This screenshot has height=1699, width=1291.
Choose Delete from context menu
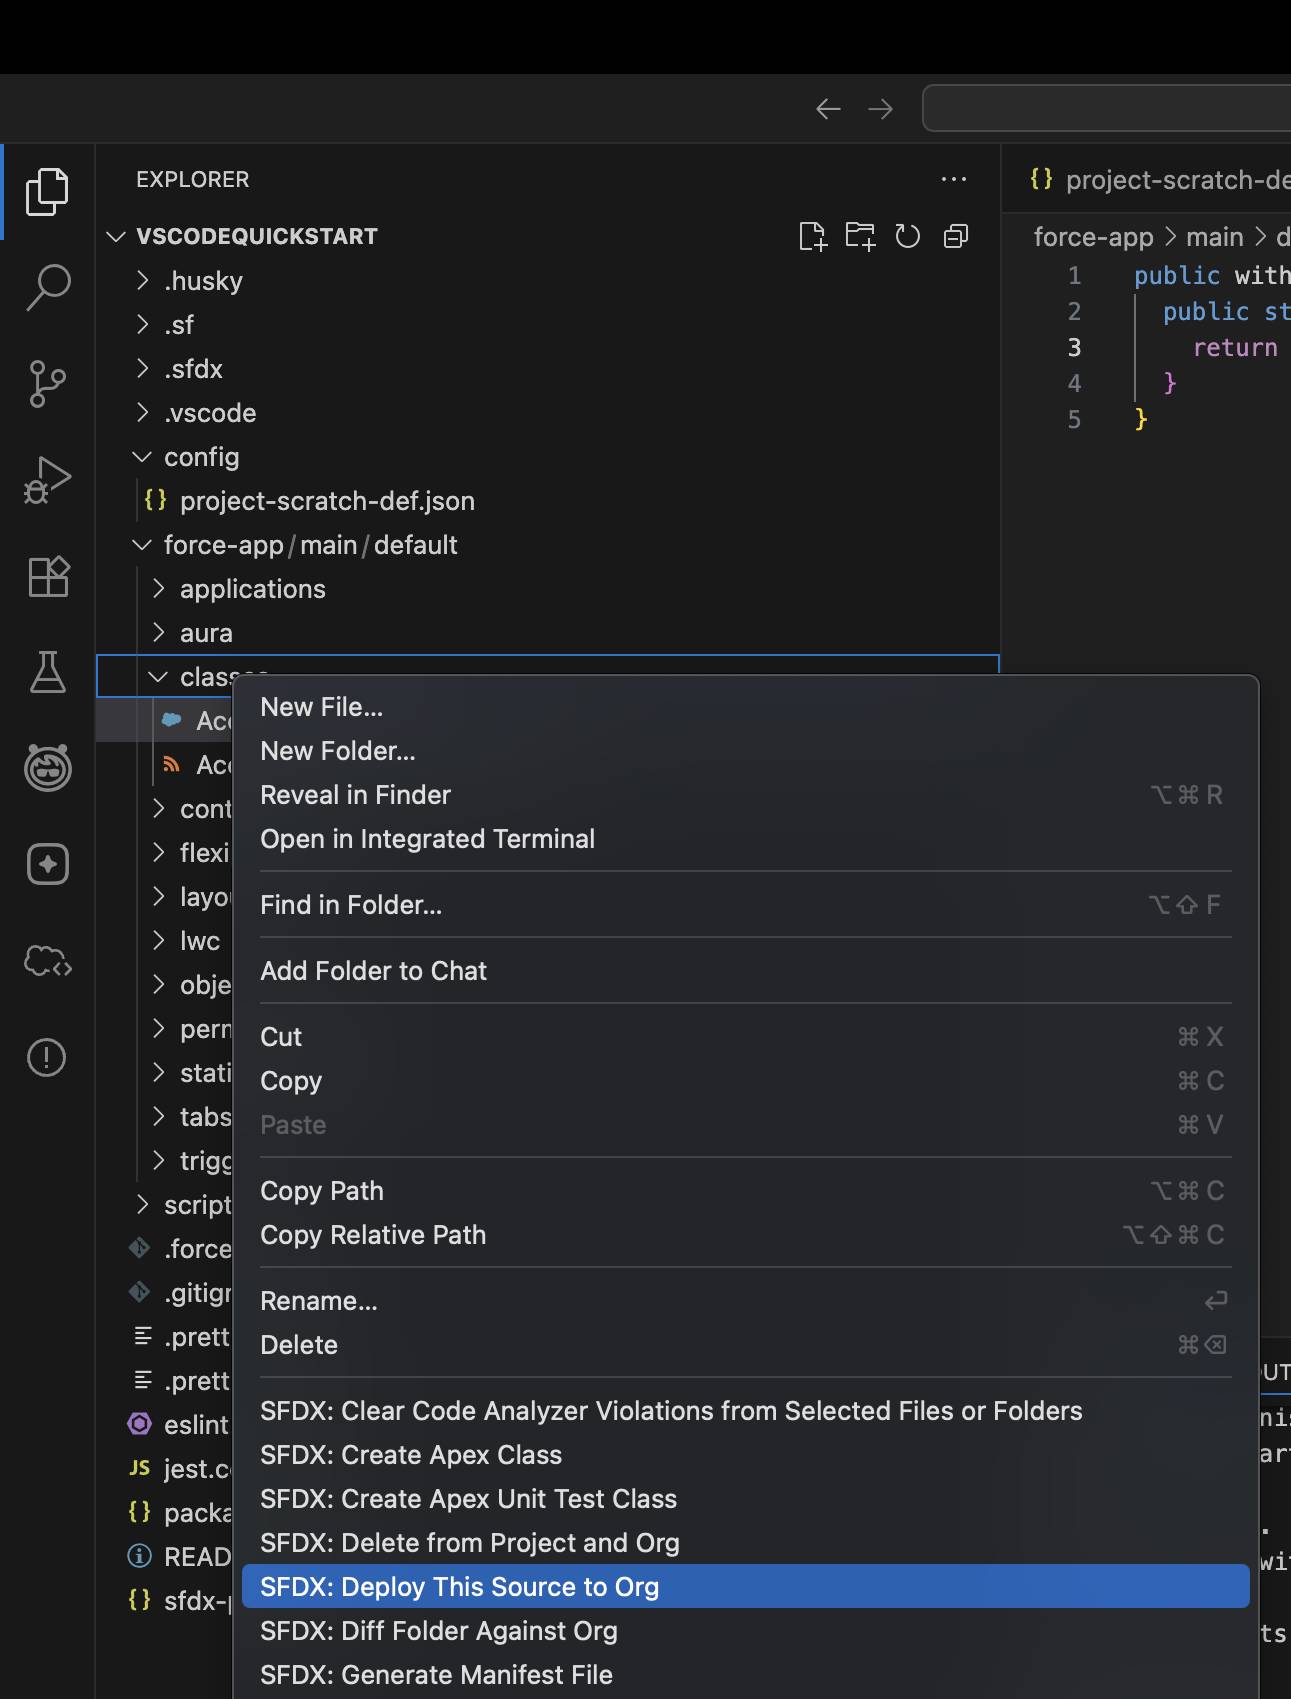point(745,1345)
